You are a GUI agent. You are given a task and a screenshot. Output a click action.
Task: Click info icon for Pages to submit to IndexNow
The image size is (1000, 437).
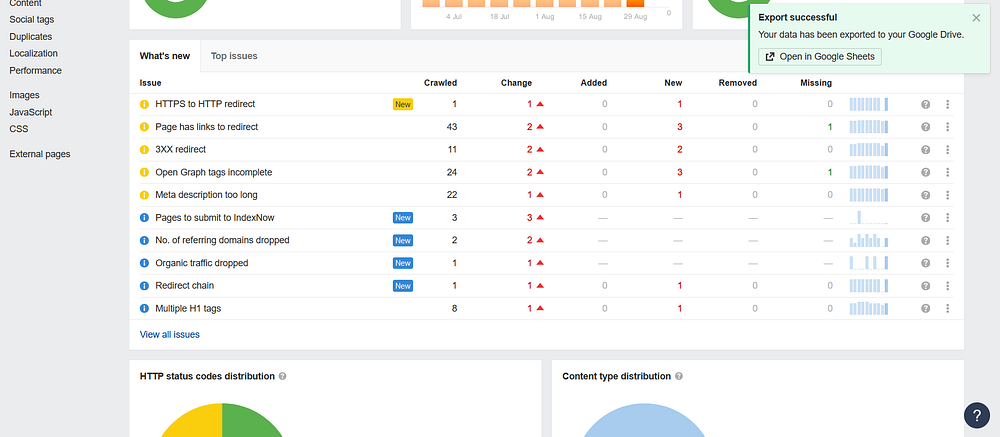pos(144,218)
